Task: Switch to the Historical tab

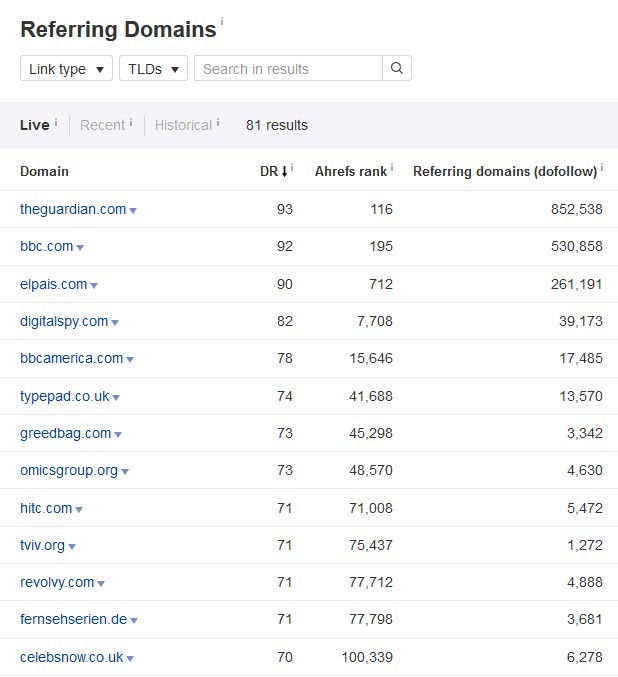Action: coord(183,125)
